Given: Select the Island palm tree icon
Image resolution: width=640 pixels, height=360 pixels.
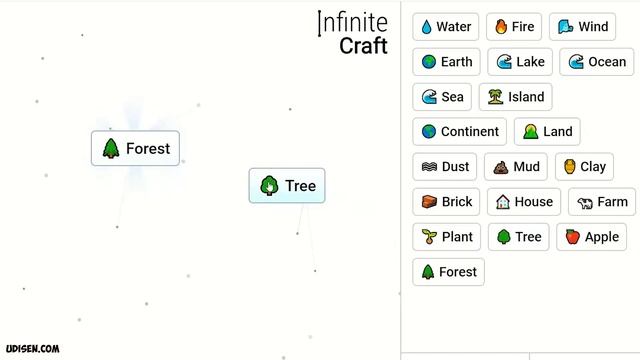Looking at the screenshot, I should (x=495, y=97).
